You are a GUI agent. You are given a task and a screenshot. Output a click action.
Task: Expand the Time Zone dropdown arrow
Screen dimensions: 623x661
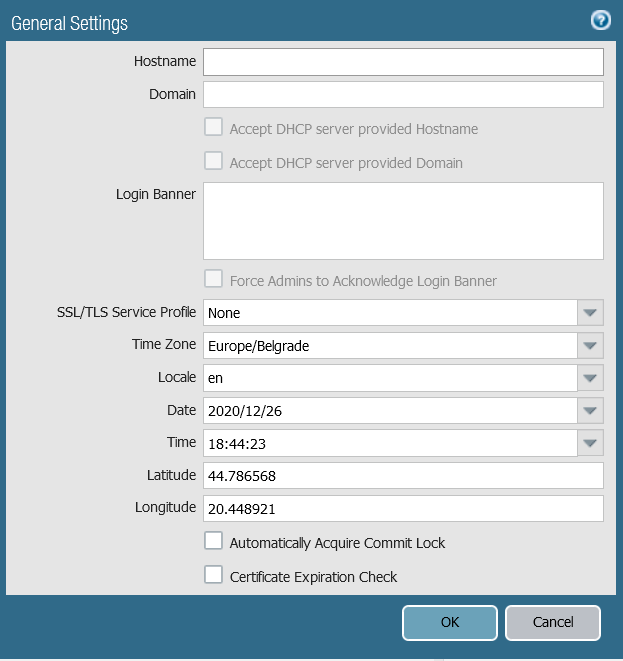point(590,345)
